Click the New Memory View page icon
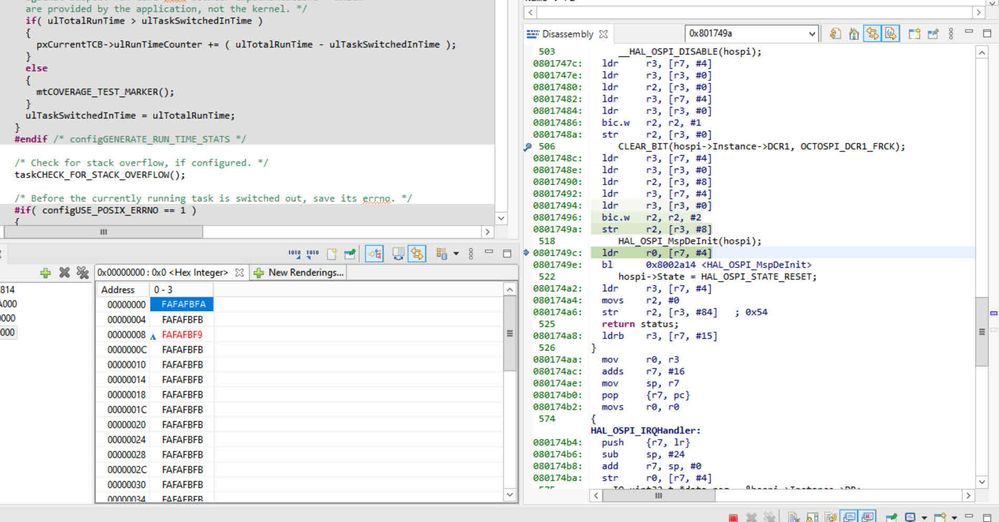999x522 pixels. pyautogui.click(x=331, y=254)
